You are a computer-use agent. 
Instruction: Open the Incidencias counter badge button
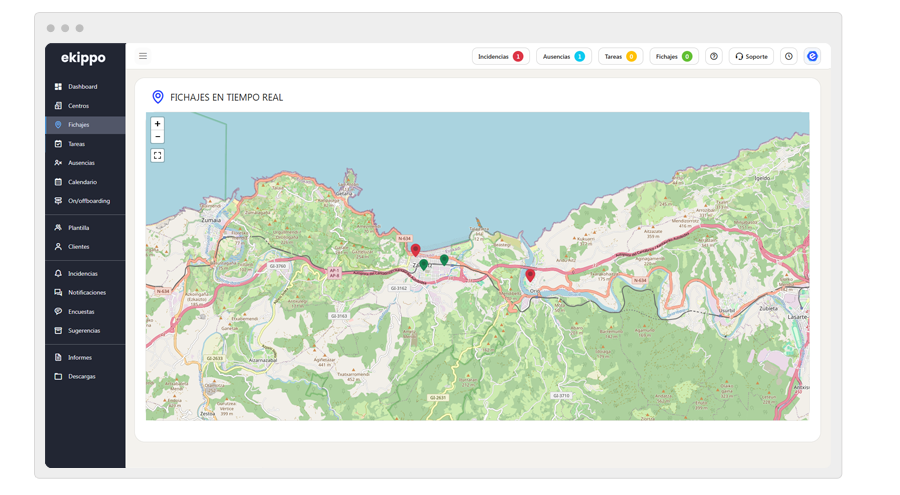500,57
